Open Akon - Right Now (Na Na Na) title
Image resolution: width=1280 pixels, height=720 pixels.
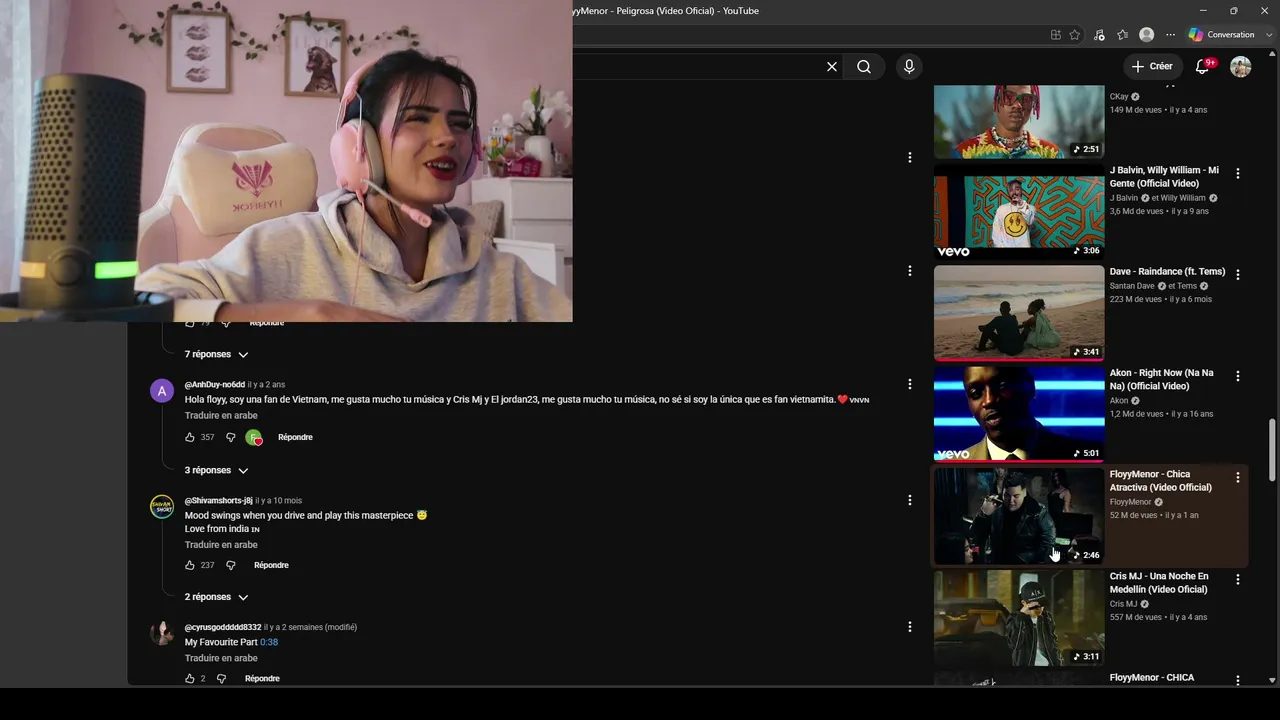coord(1161,380)
